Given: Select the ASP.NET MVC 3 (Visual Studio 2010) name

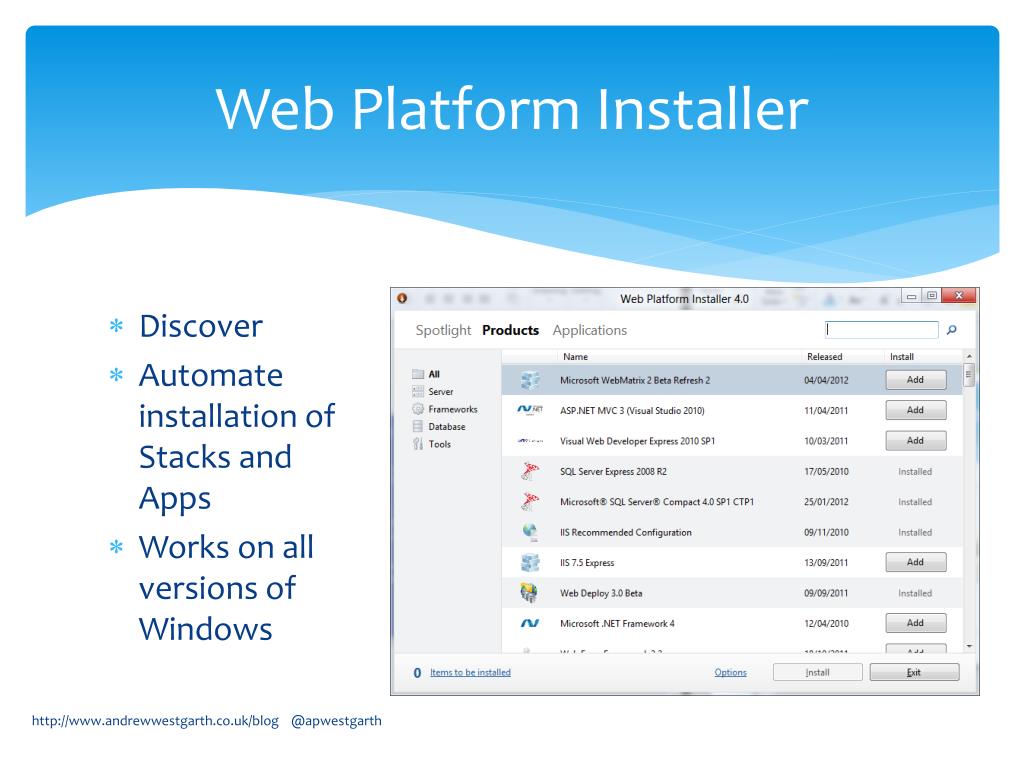Looking at the screenshot, I should click(632, 411).
